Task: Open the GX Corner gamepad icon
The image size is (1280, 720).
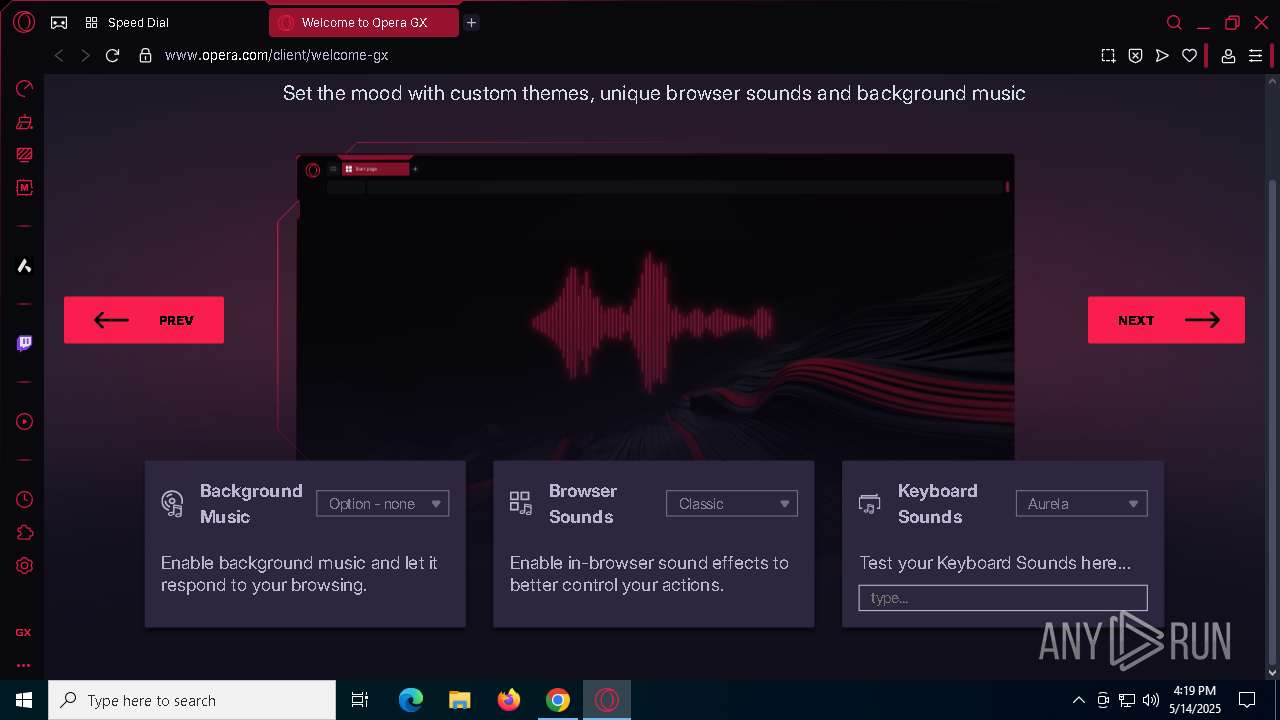Action: (59, 22)
